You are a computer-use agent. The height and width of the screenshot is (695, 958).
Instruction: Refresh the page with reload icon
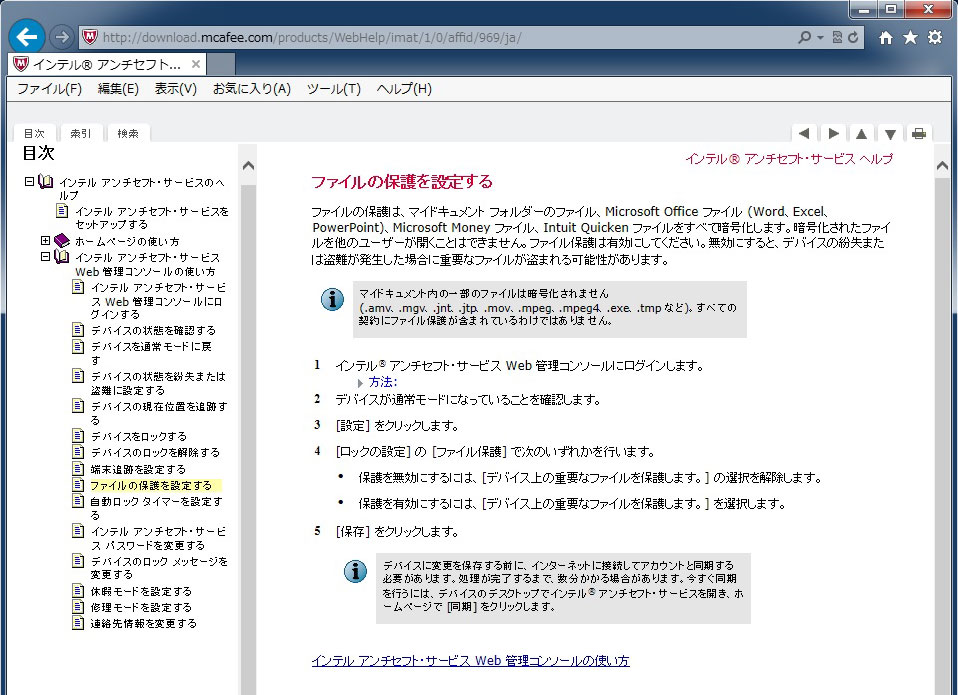click(x=853, y=37)
